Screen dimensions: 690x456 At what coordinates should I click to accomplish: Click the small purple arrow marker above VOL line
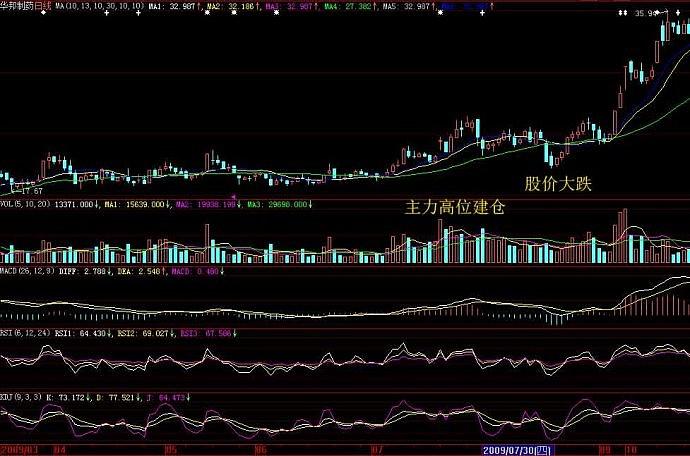click(234, 197)
